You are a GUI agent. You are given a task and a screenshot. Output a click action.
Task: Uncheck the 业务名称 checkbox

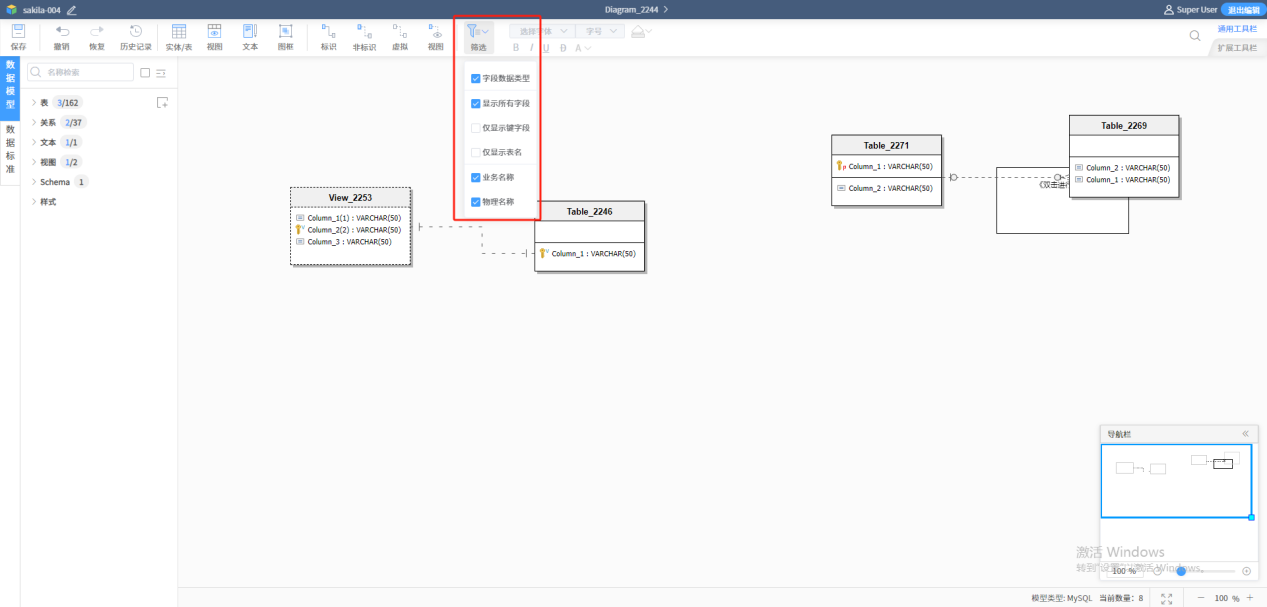[x=476, y=177]
